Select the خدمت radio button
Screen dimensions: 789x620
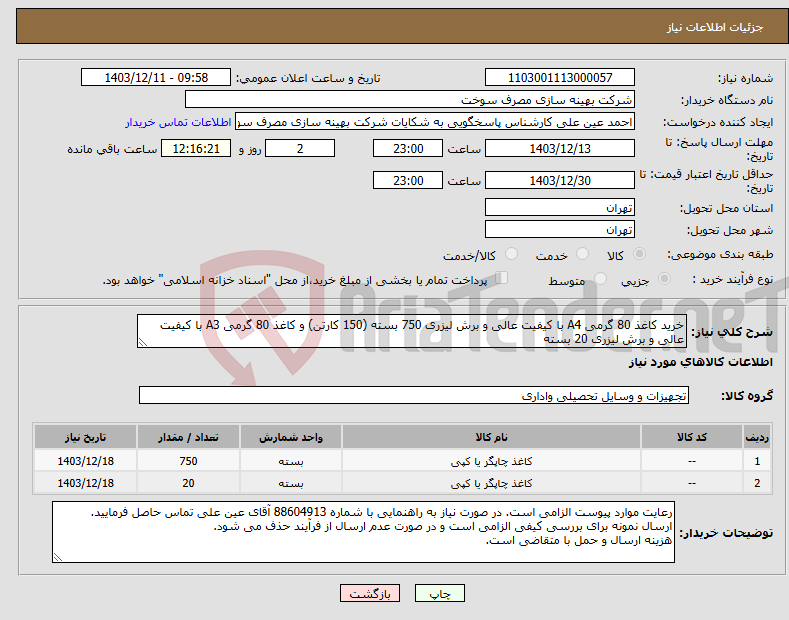(582, 254)
